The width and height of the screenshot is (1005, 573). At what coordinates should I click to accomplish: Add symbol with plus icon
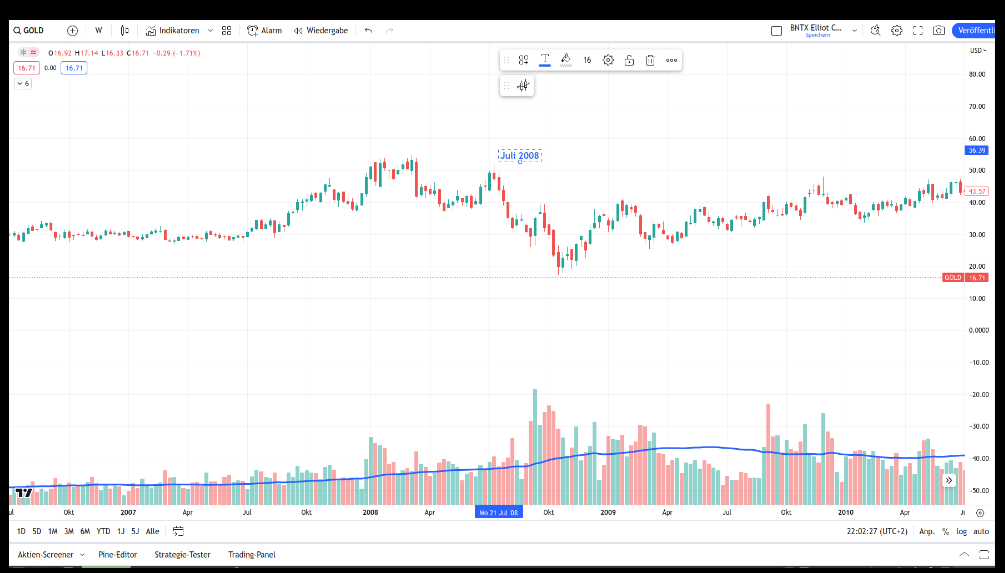pyautogui.click(x=72, y=31)
